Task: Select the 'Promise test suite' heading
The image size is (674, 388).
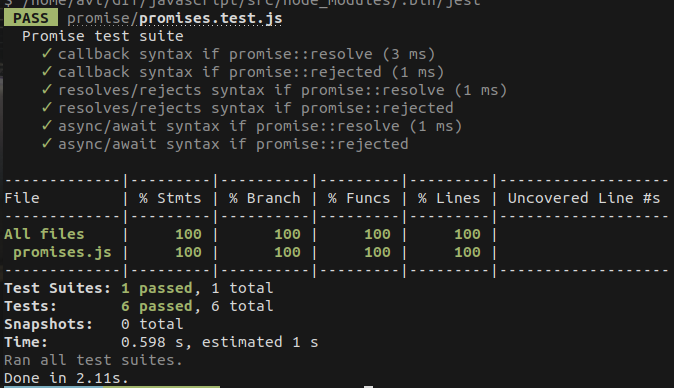Action: pyautogui.click(x=103, y=36)
